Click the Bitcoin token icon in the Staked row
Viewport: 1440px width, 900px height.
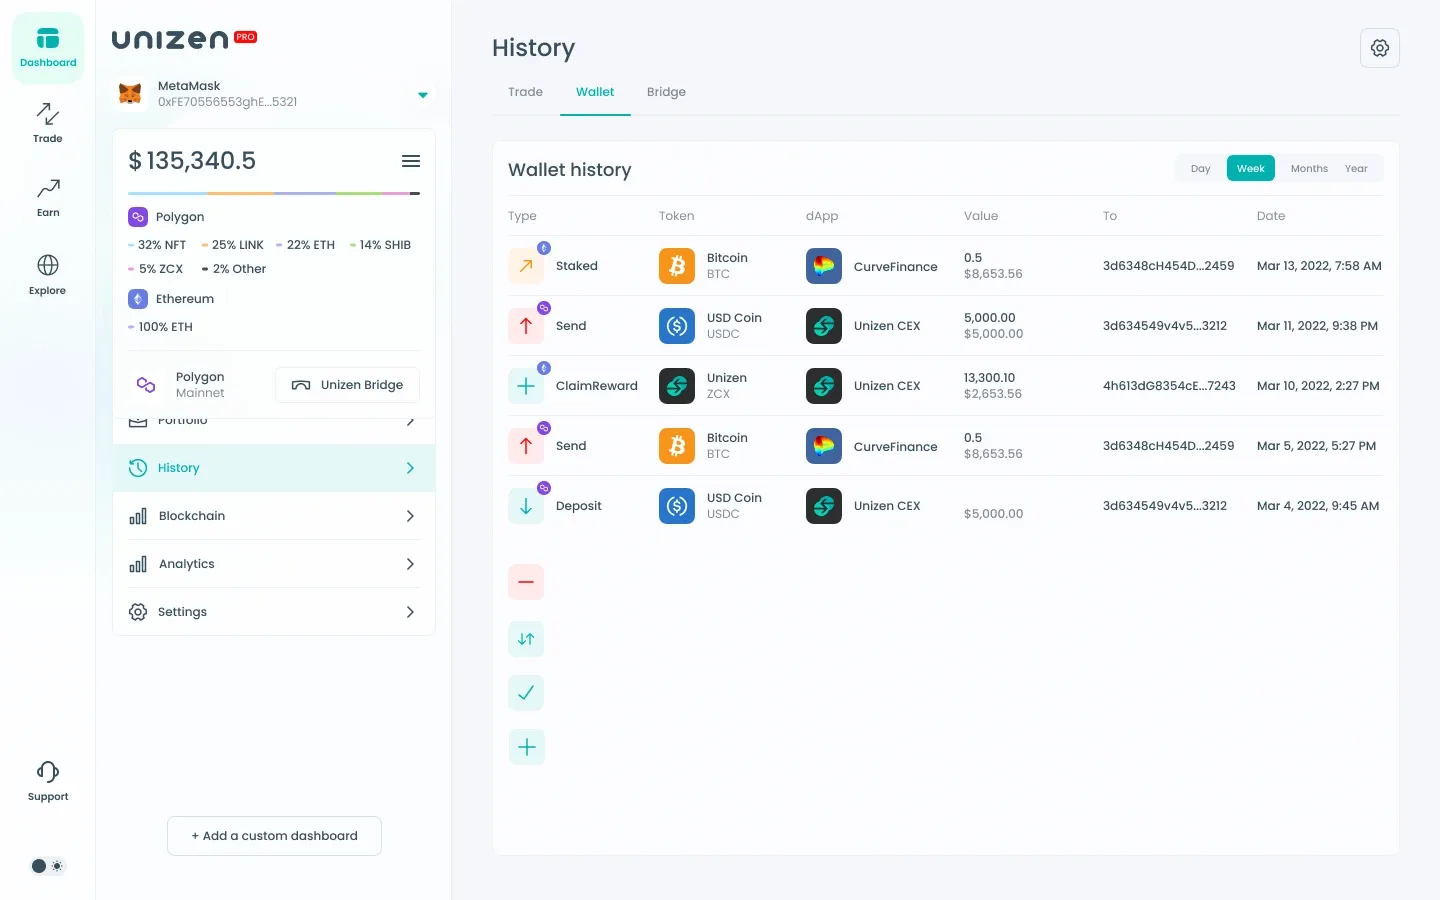(x=677, y=266)
